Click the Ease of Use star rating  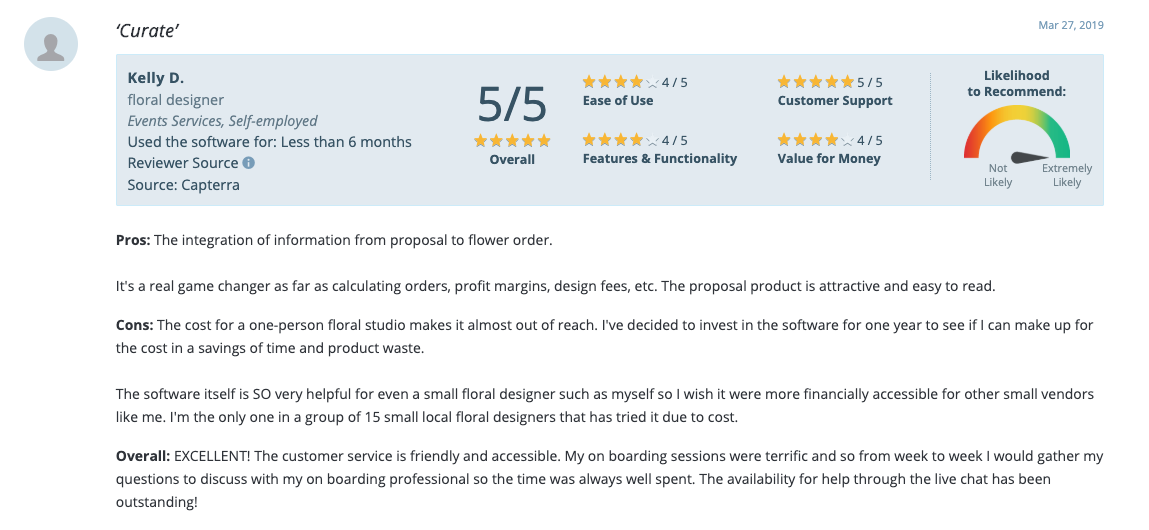[x=620, y=82]
